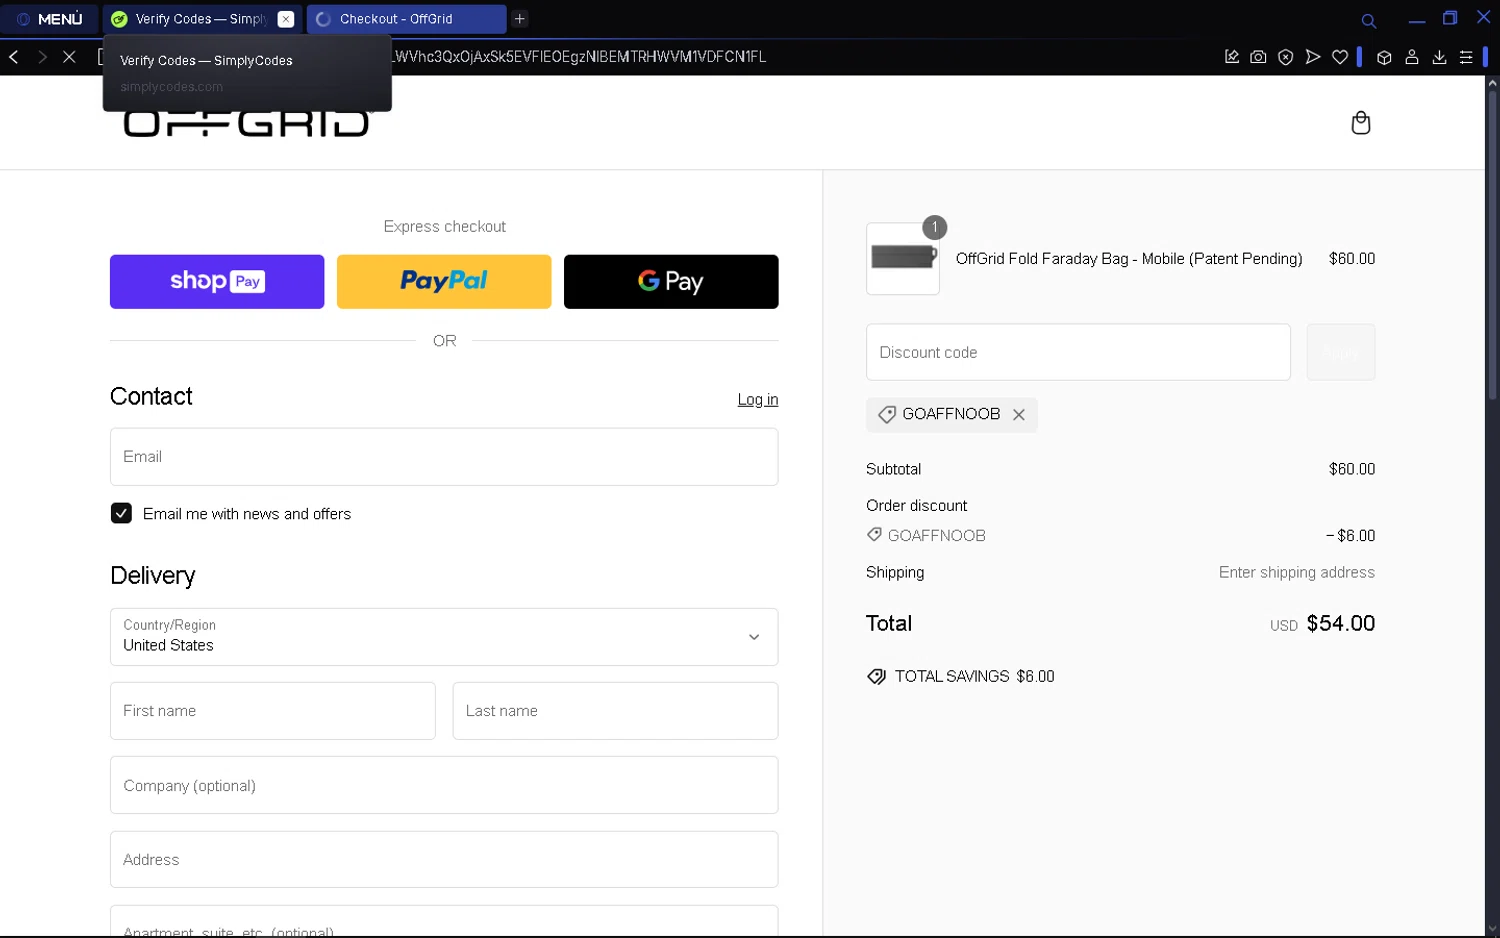
Task: Stop loading the page
Action: point(69,57)
